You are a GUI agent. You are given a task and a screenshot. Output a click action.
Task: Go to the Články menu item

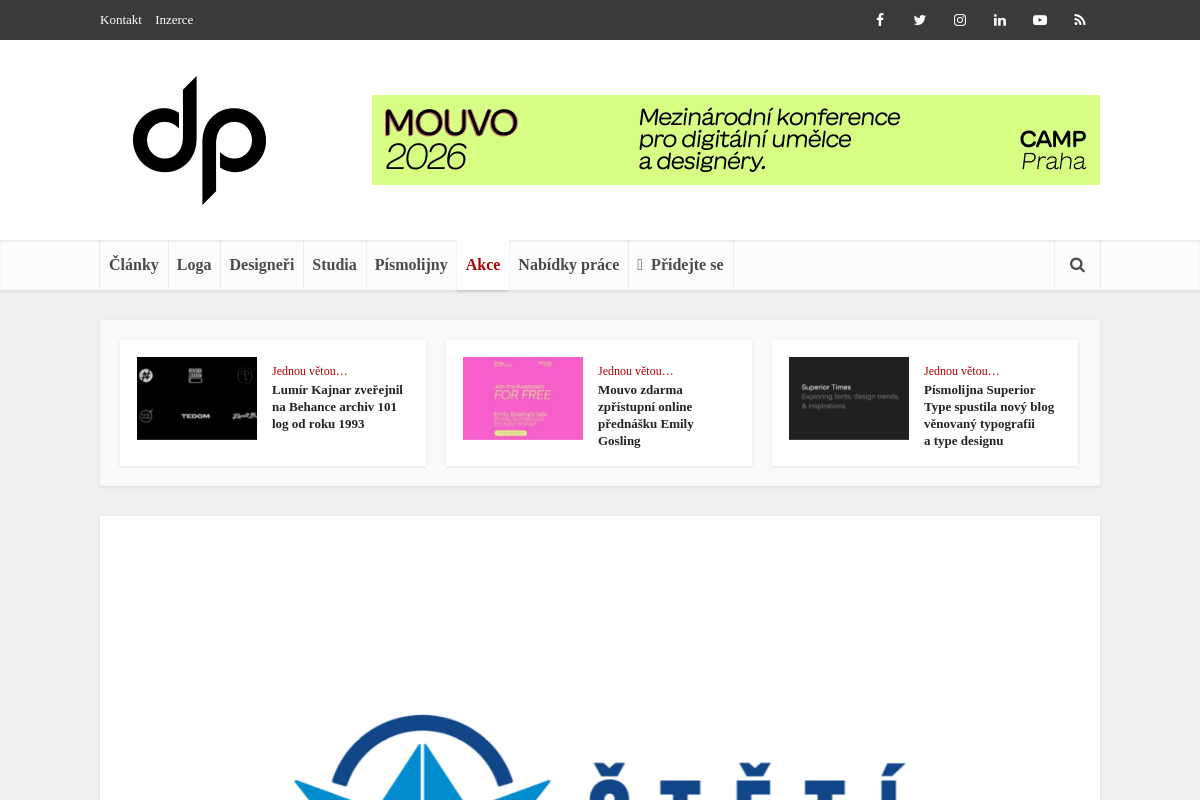point(134,265)
